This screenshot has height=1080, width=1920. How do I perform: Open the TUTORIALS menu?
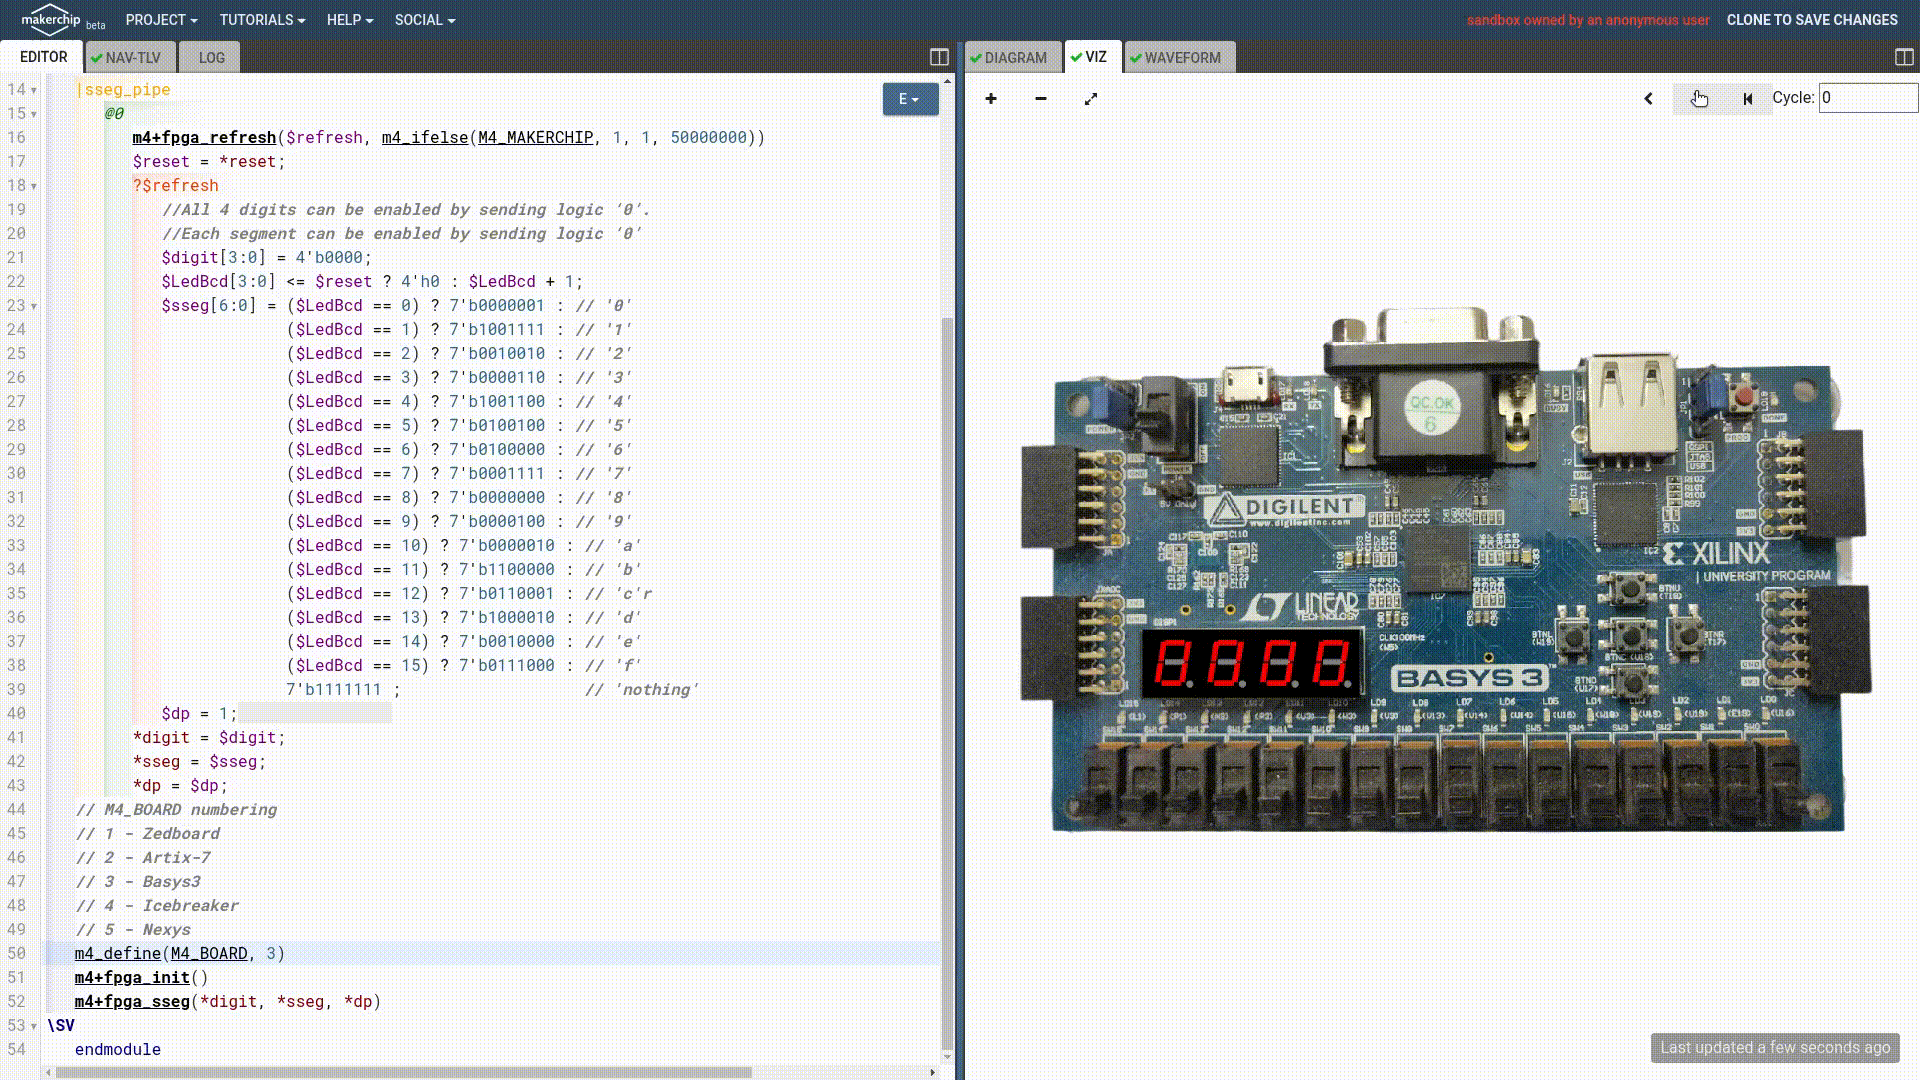pyautogui.click(x=262, y=20)
